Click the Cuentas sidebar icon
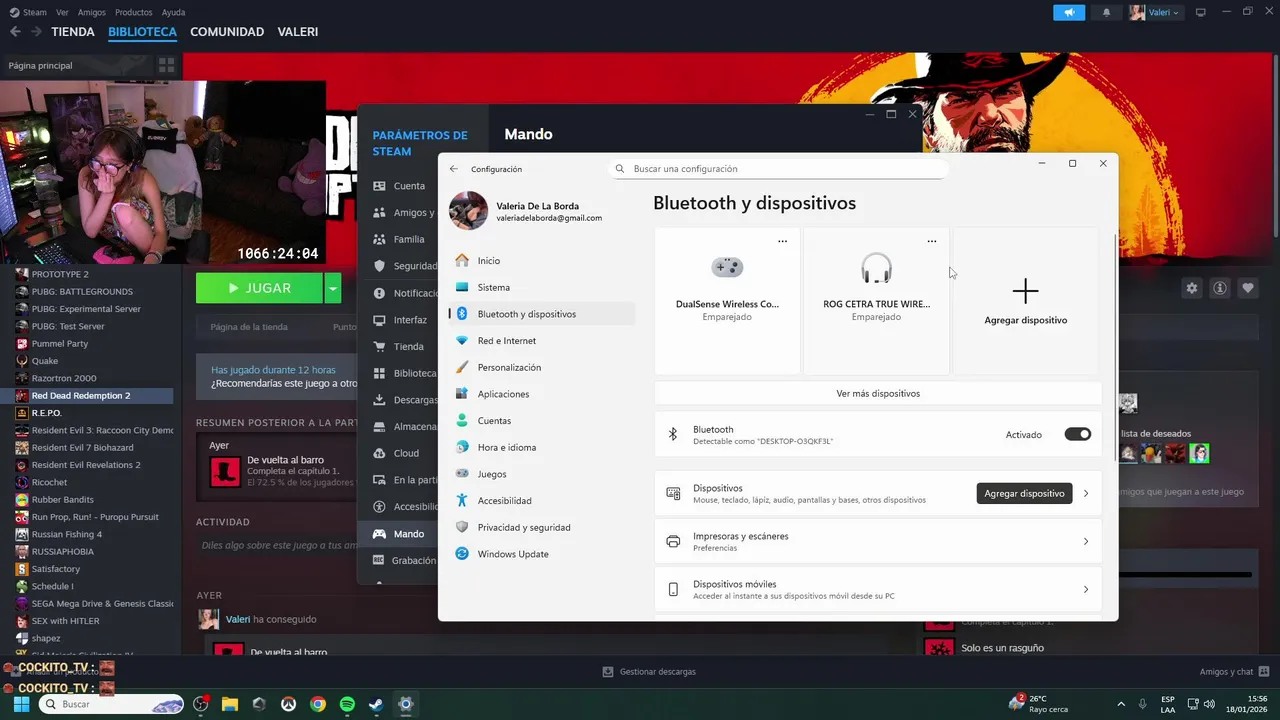 click(462, 420)
